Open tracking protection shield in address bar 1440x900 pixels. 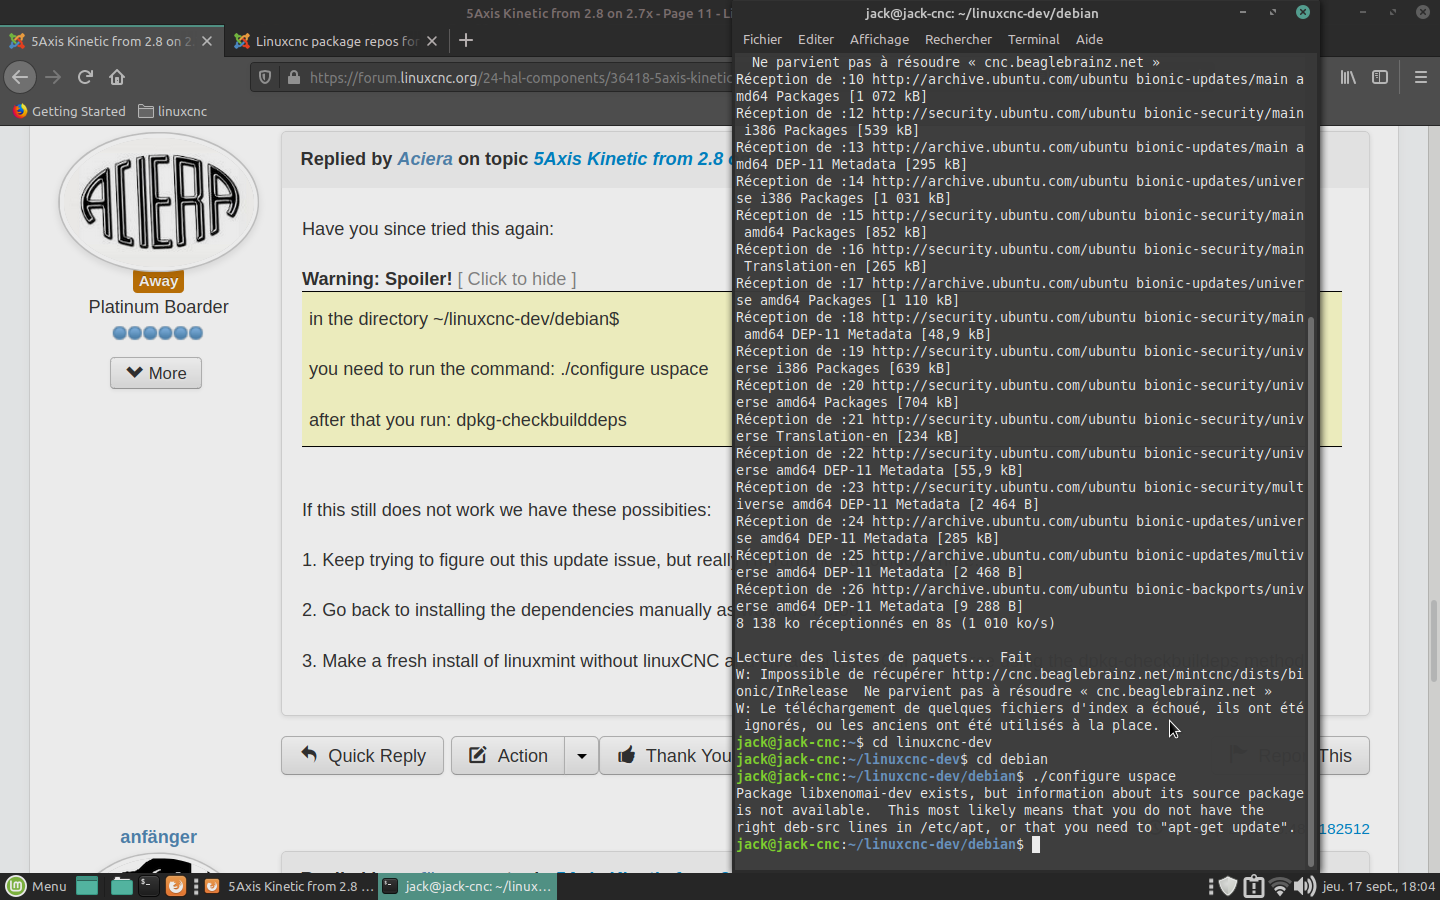tap(265, 77)
